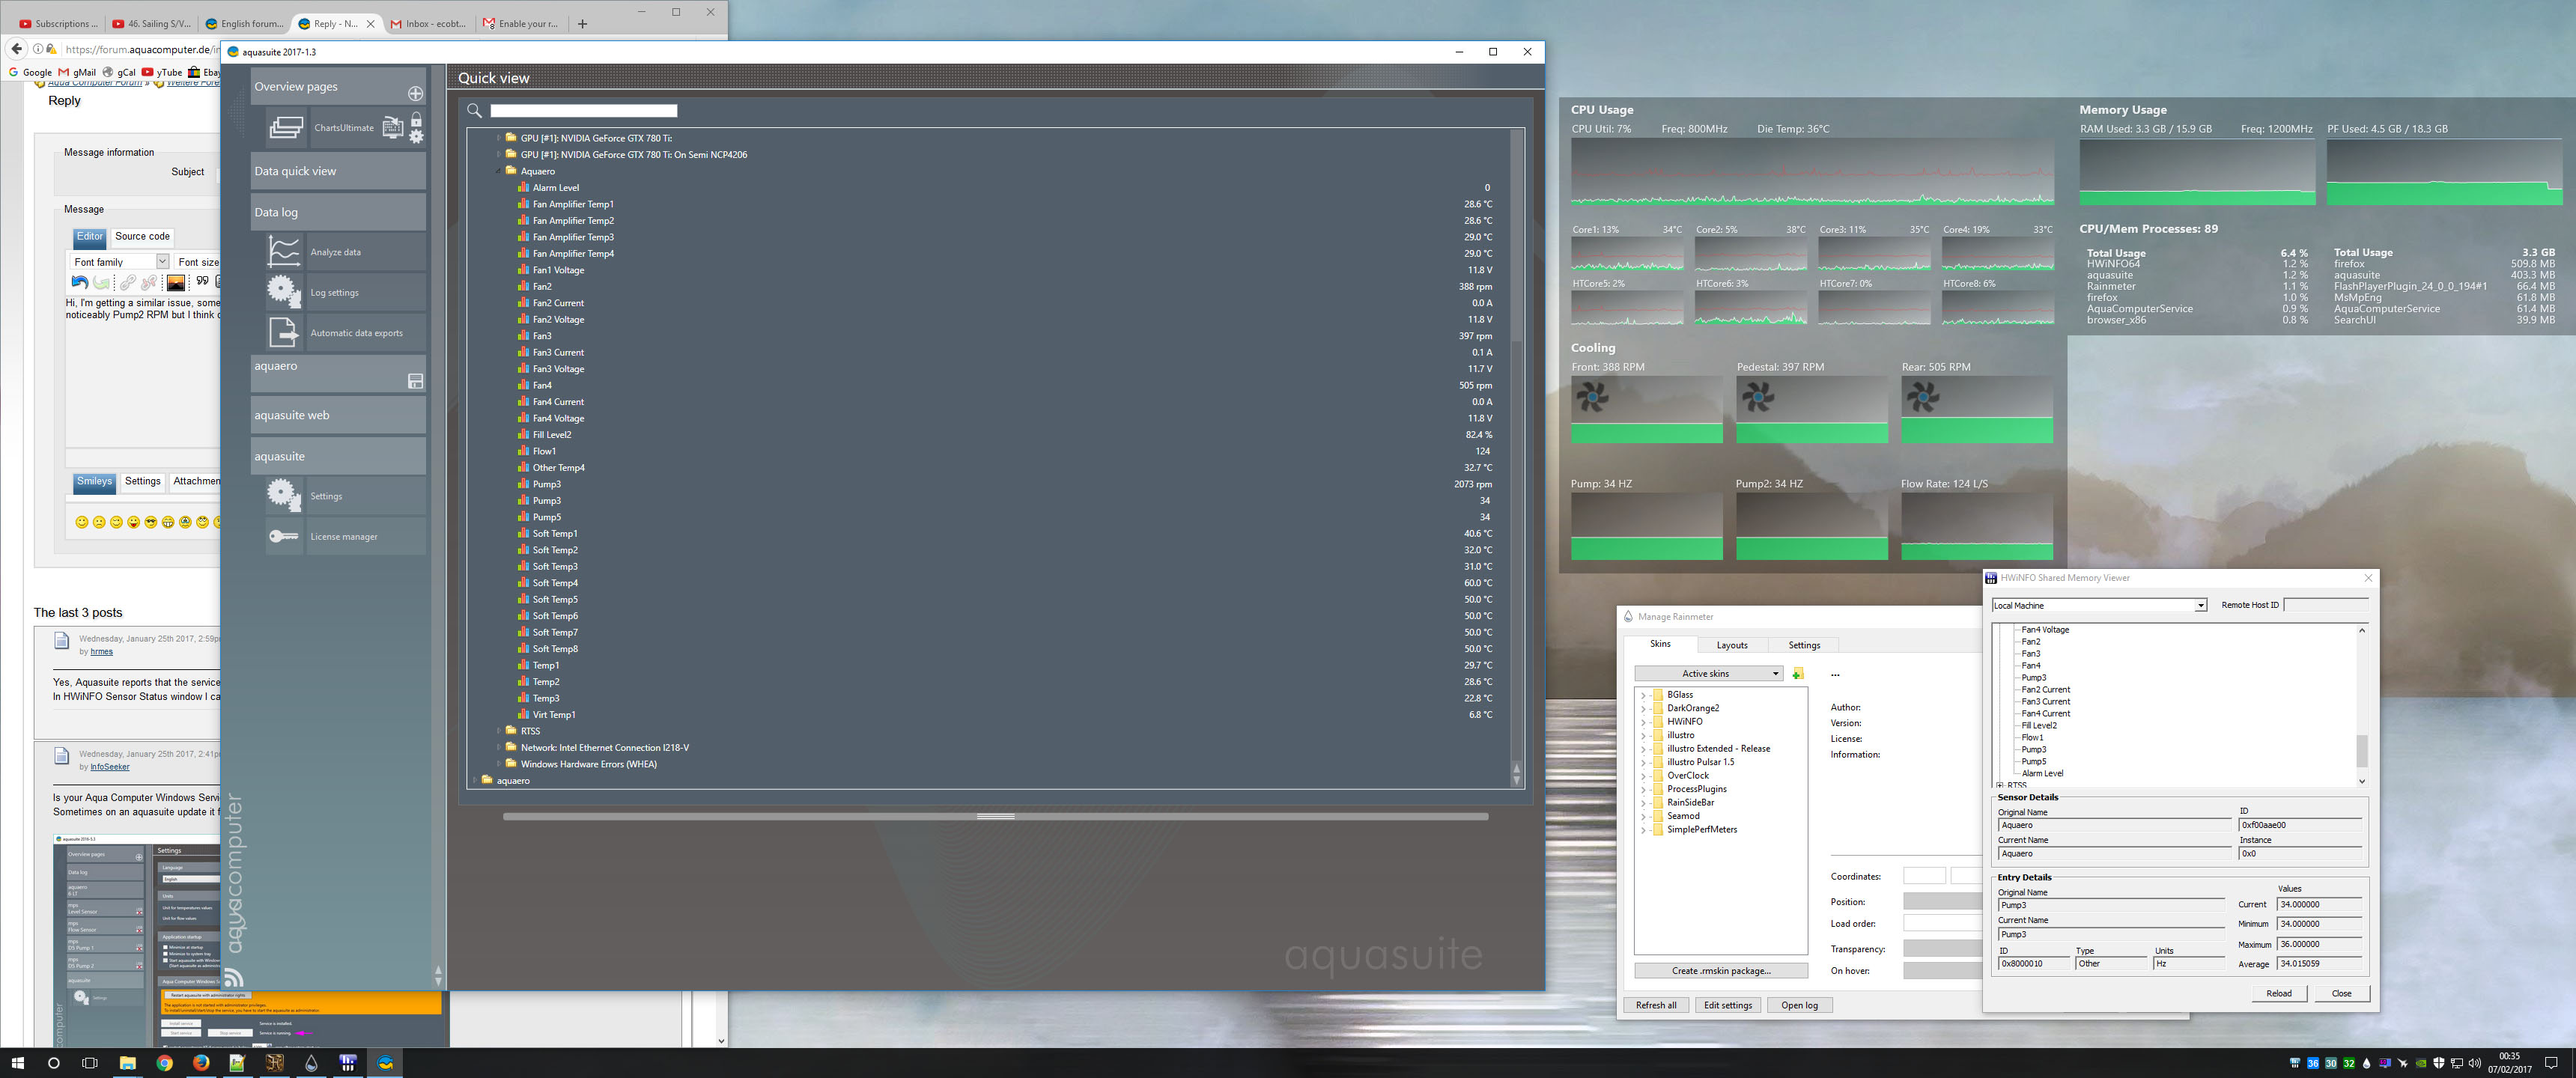This screenshot has width=2576, height=1078.
Task: Switch to the Layouts tab in Rainmeter
Action: [x=1731, y=645]
